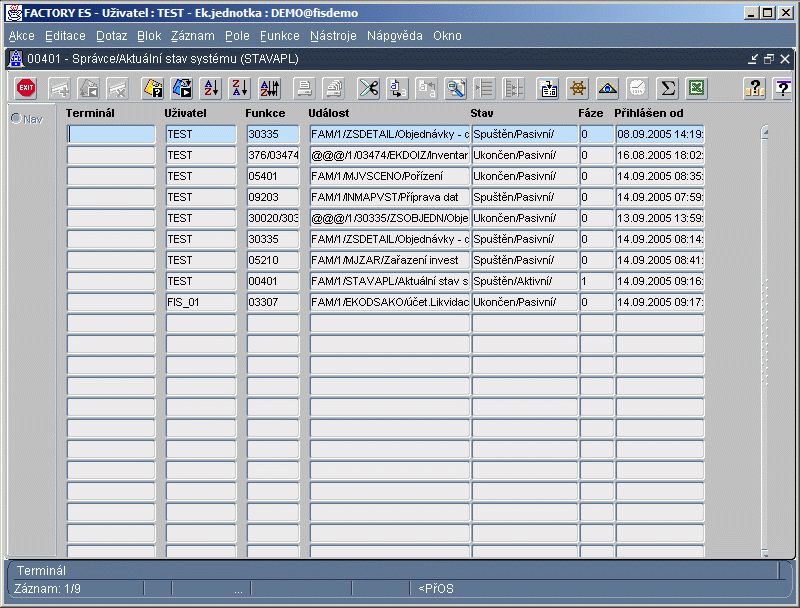800x608 pixels.
Task: Minimize the inner STAVAPL window
Action: 753,59
